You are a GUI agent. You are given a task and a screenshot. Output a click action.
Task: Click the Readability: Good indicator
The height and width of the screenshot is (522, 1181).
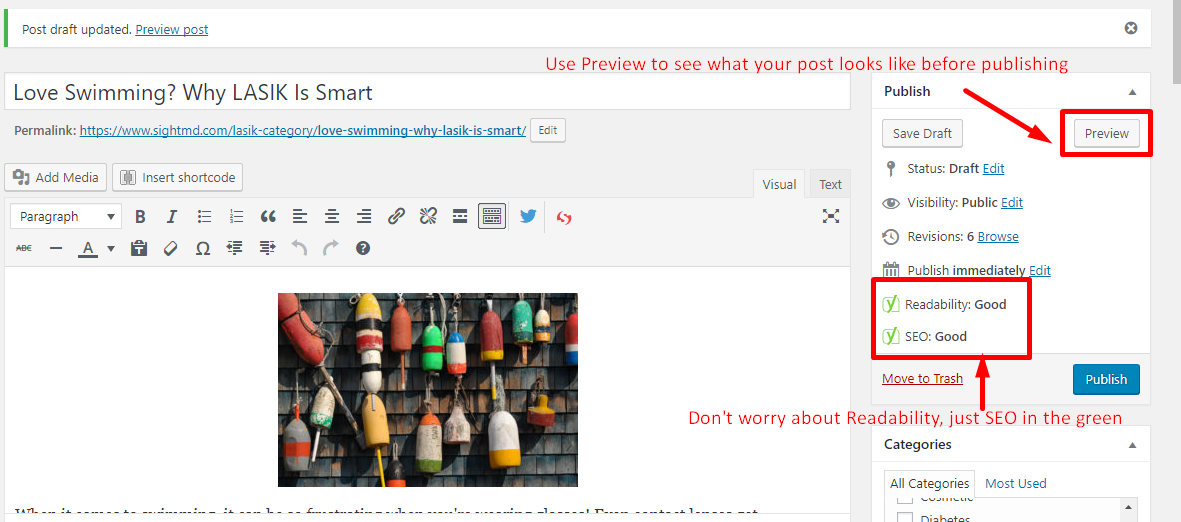tap(944, 304)
